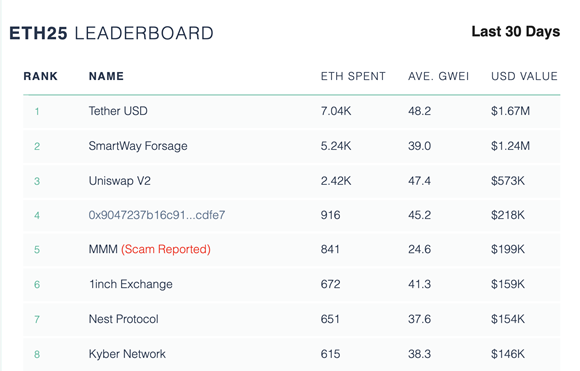The height and width of the screenshot is (371, 580).
Task: Click the MMM project name
Action: pyautogui.click(x=103, y=249)
